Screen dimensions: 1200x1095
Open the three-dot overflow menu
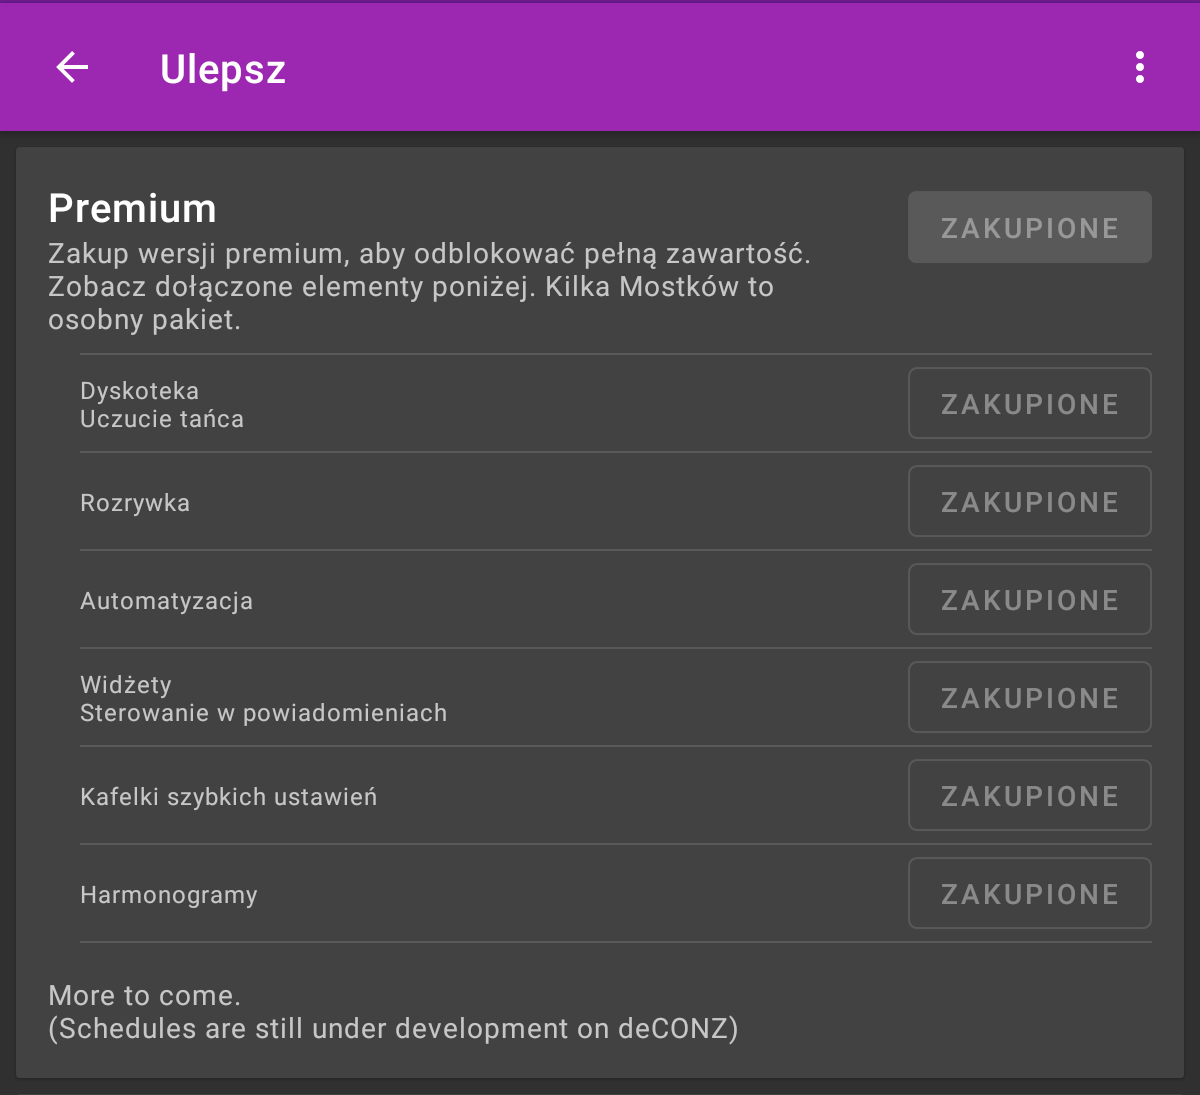(1139, 68)
